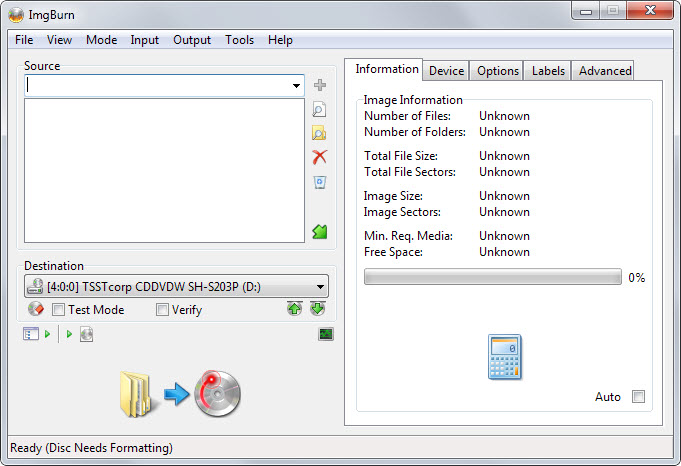Click the disc icon in bottom toolbar

coord(86,334)
